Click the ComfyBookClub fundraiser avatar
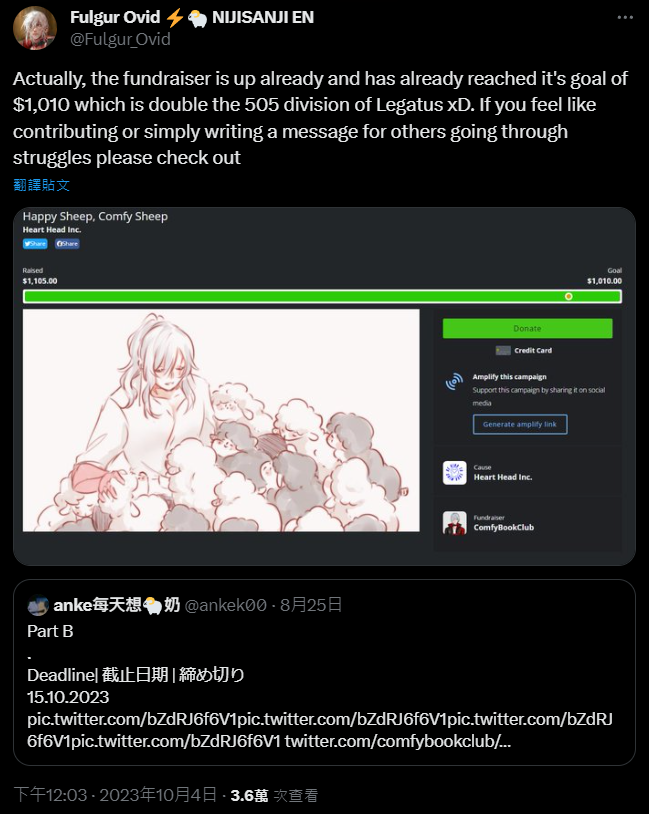 click(454, 523)
